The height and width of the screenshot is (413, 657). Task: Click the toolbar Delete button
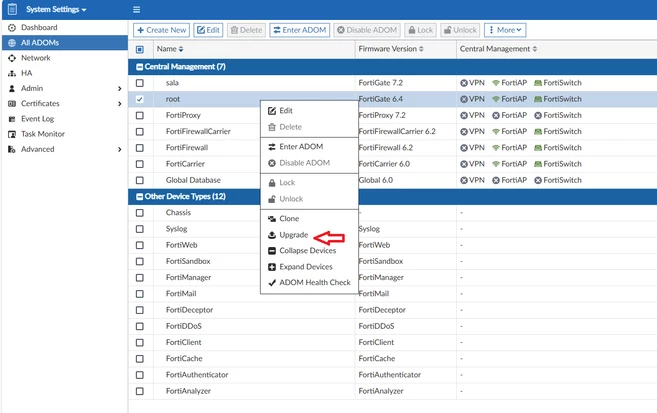246,30
